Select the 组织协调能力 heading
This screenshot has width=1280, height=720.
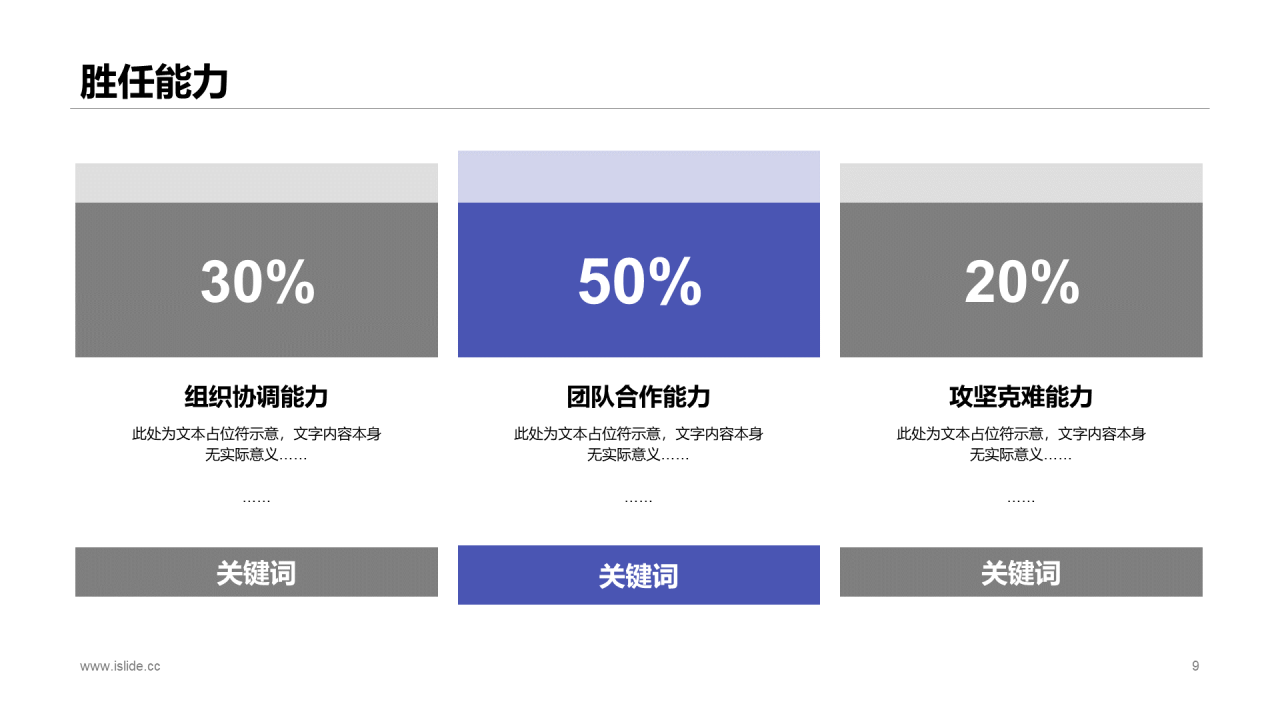(x=256, y=397)
